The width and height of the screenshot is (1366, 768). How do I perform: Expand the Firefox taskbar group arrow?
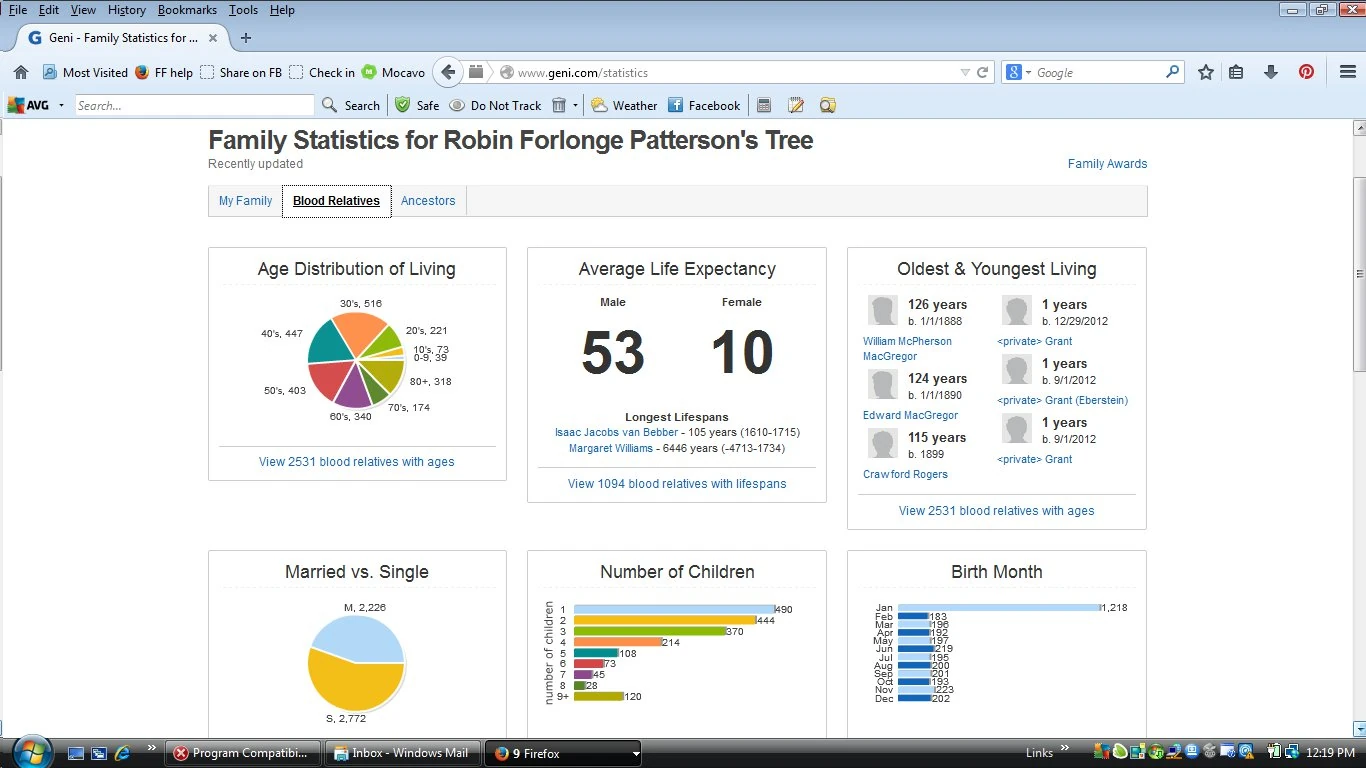(x=636, y=753)
